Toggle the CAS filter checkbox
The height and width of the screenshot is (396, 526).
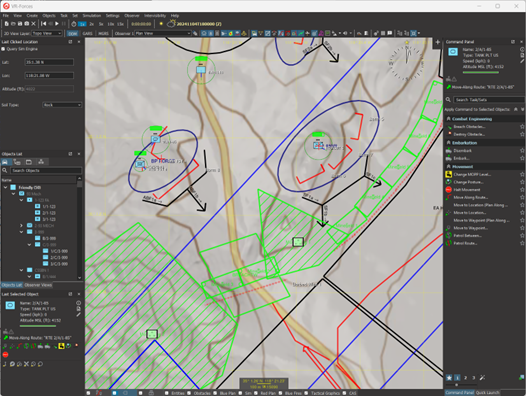pyautogui.click(x=344, y=393)
